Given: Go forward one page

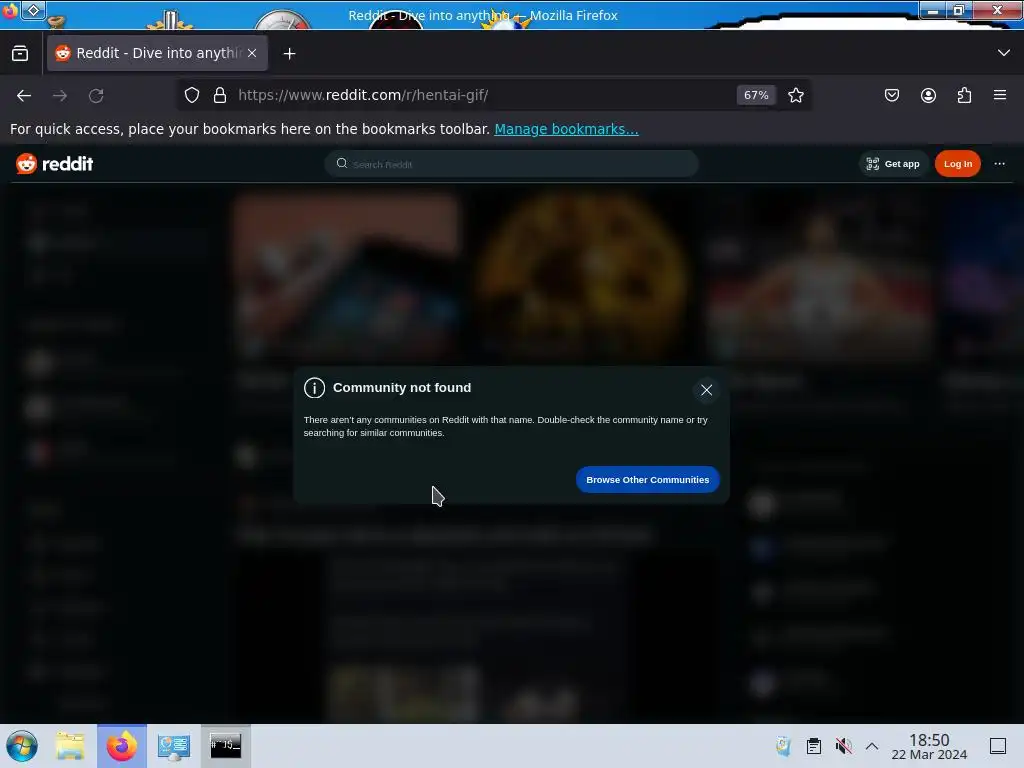Looking at the screenshot, I should (x=60, y=95).
